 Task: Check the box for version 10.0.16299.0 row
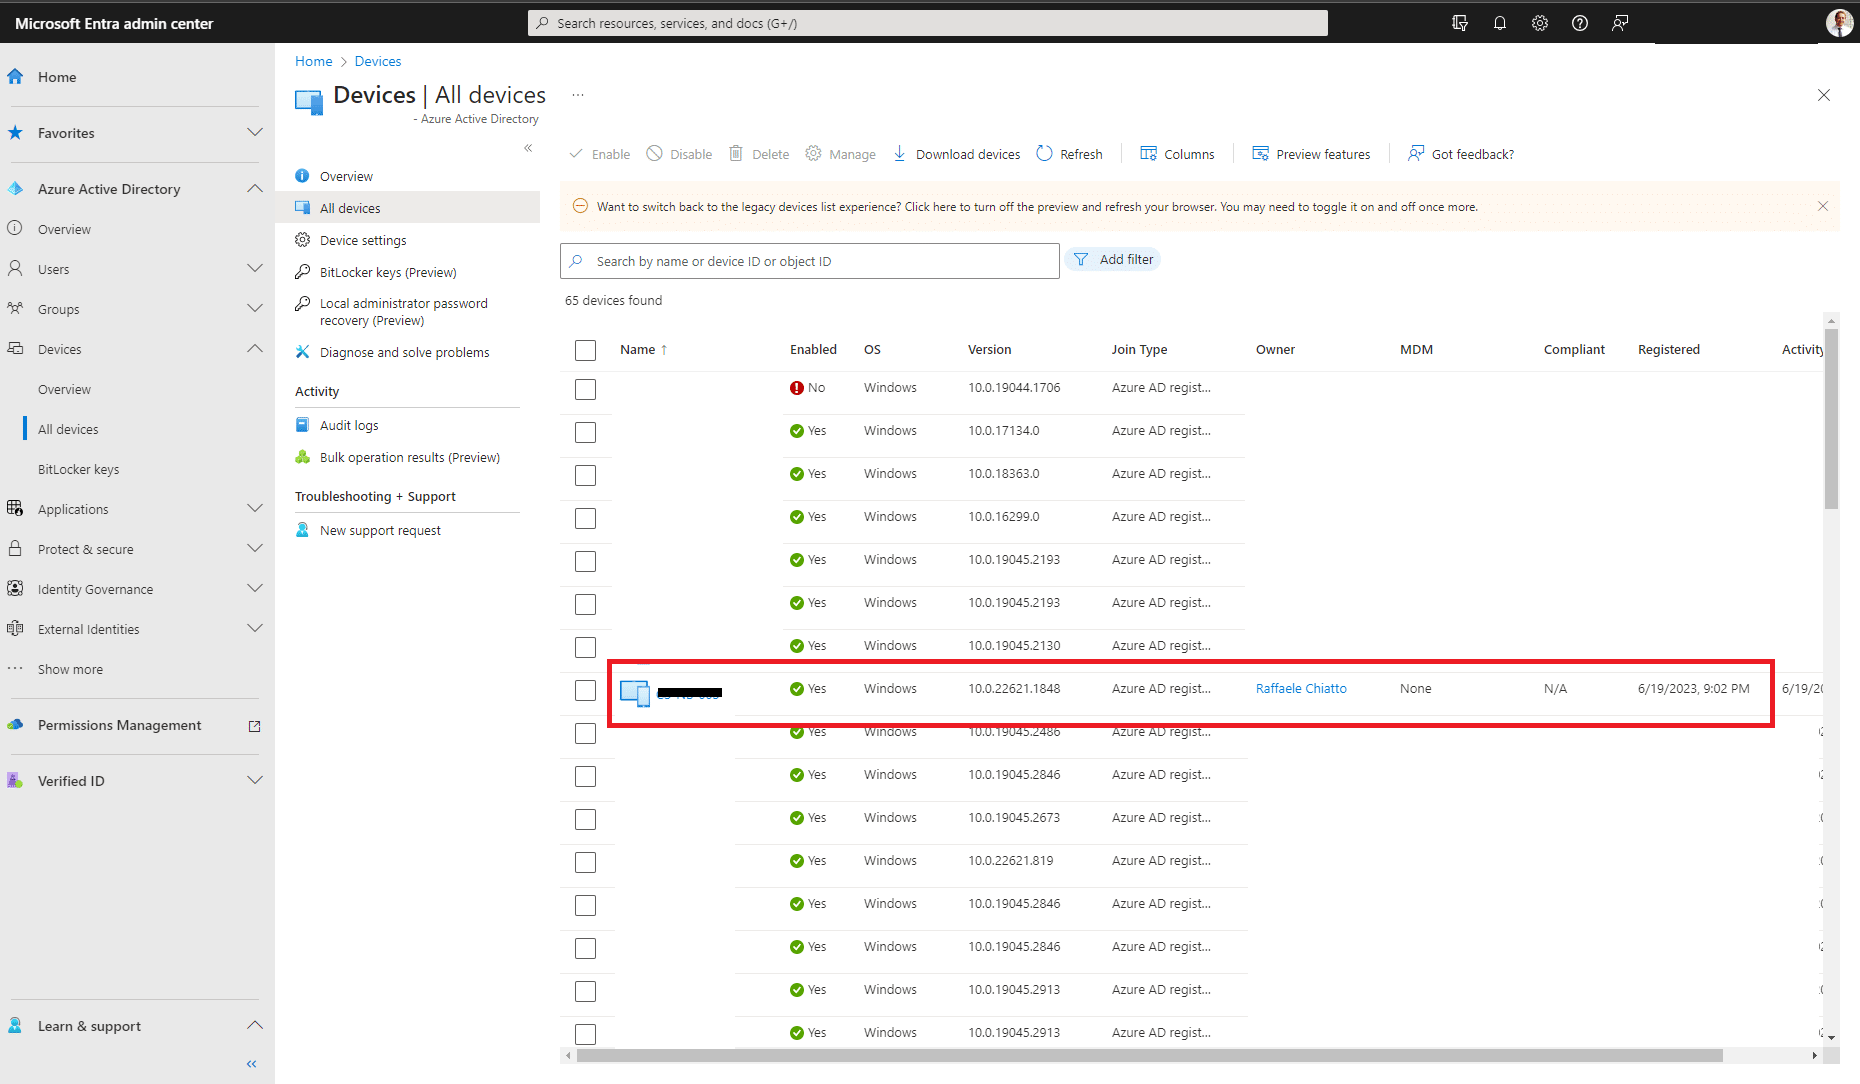click(x=586, y=518)
